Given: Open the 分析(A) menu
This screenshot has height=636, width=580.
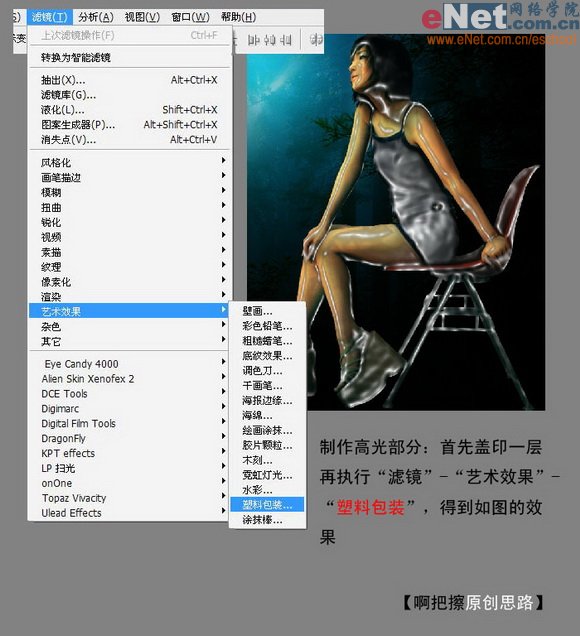Looking at the screenshot, I should pyautogui.click(x=96, y=17).
